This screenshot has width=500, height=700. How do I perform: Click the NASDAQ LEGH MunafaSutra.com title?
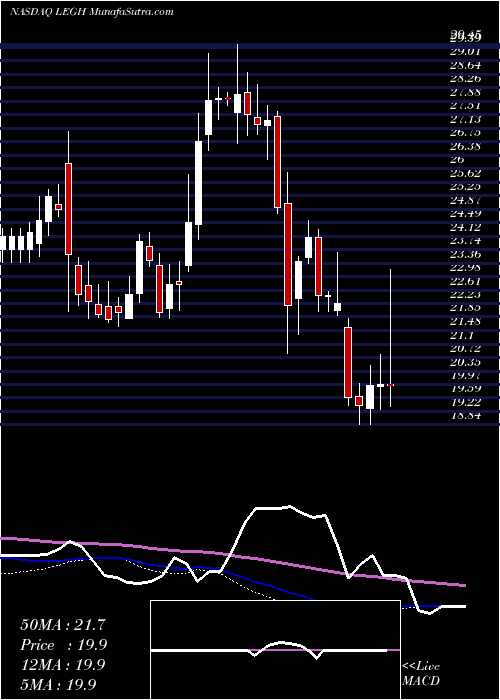tap(91, 12)
